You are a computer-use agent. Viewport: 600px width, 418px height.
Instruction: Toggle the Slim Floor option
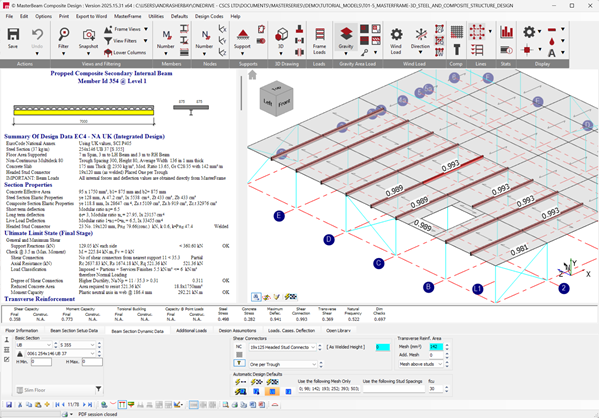tap(54, 390)
